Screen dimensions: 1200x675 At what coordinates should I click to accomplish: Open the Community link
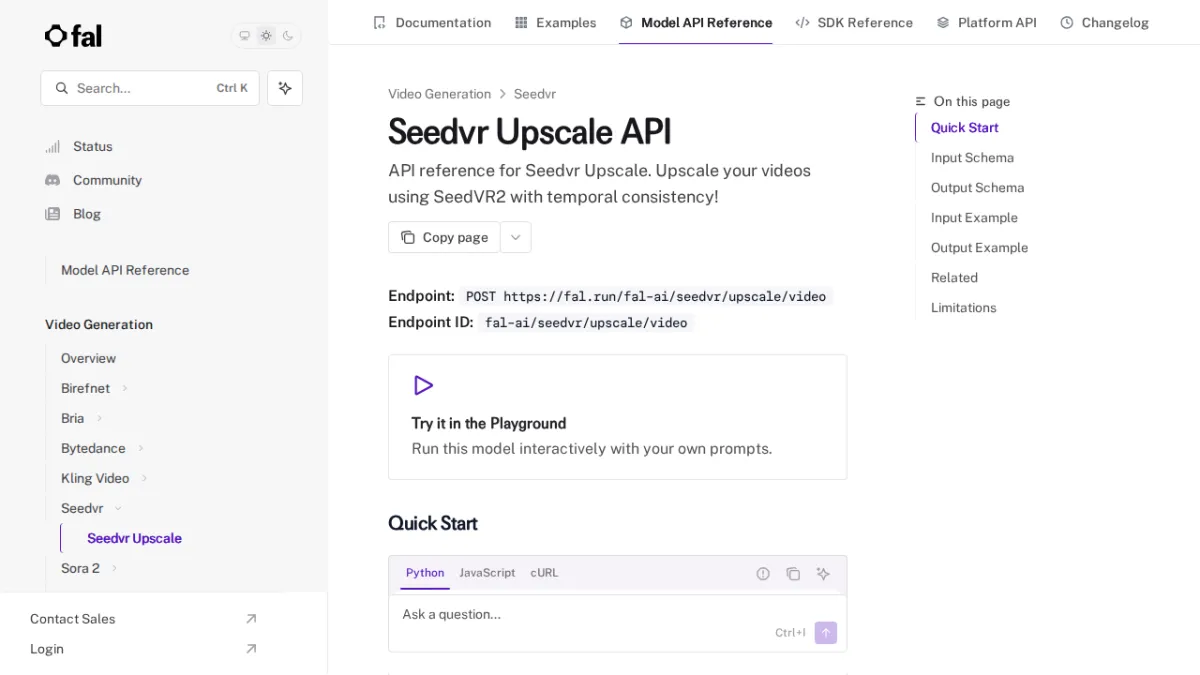click(107, 180)
